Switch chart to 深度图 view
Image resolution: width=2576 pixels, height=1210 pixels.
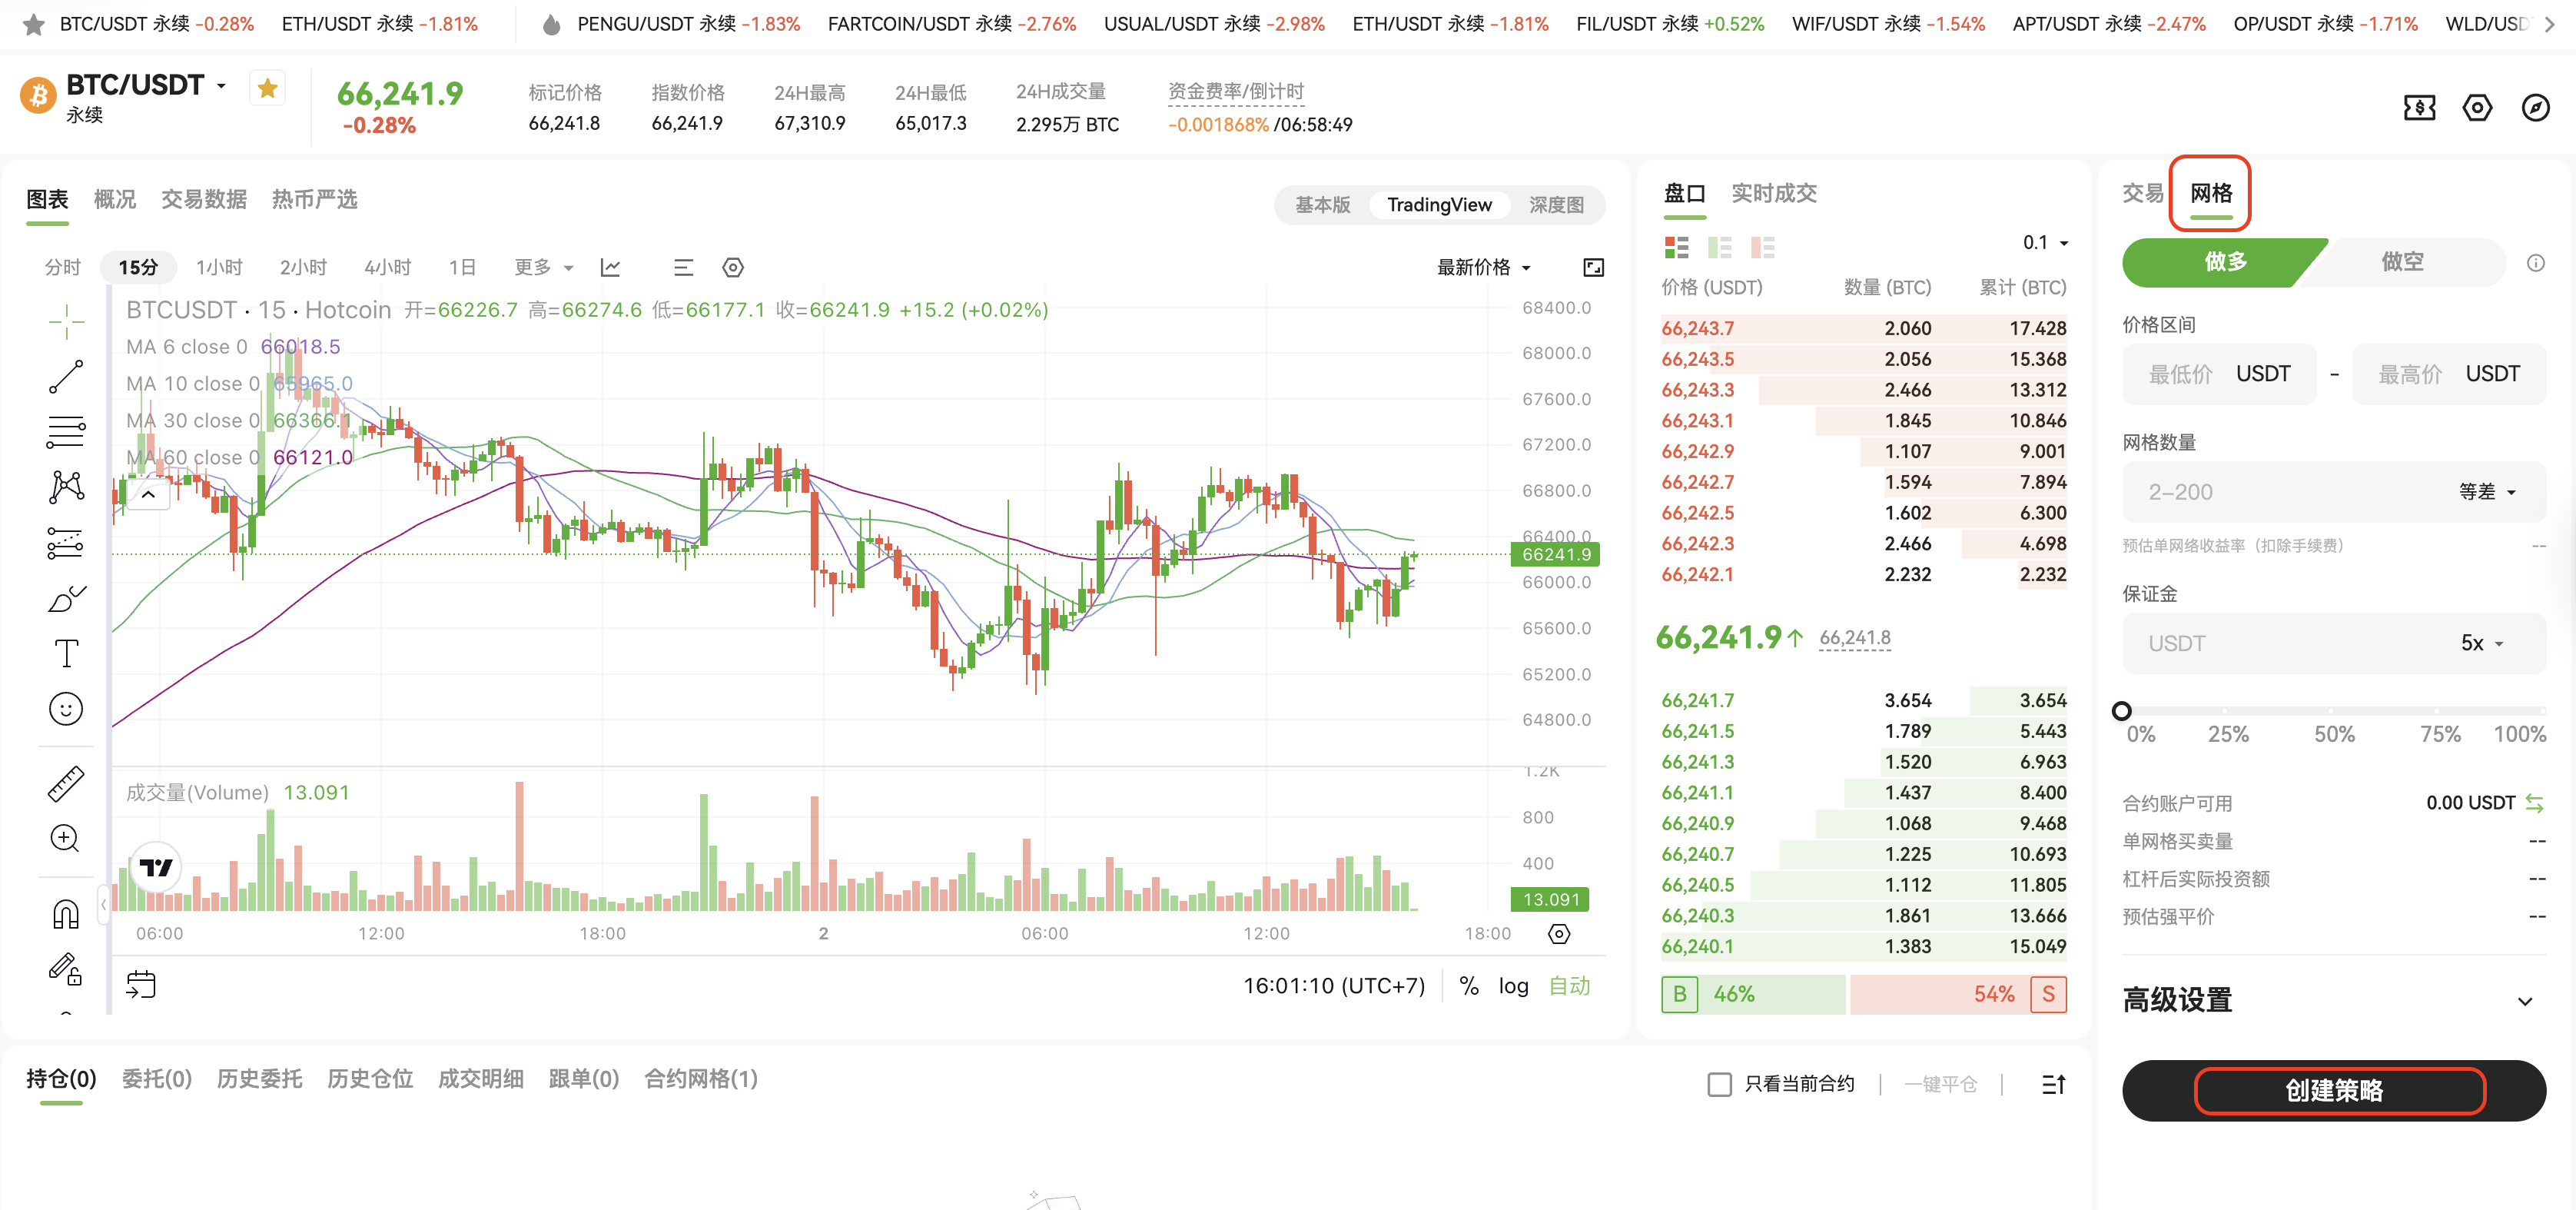1556,205
